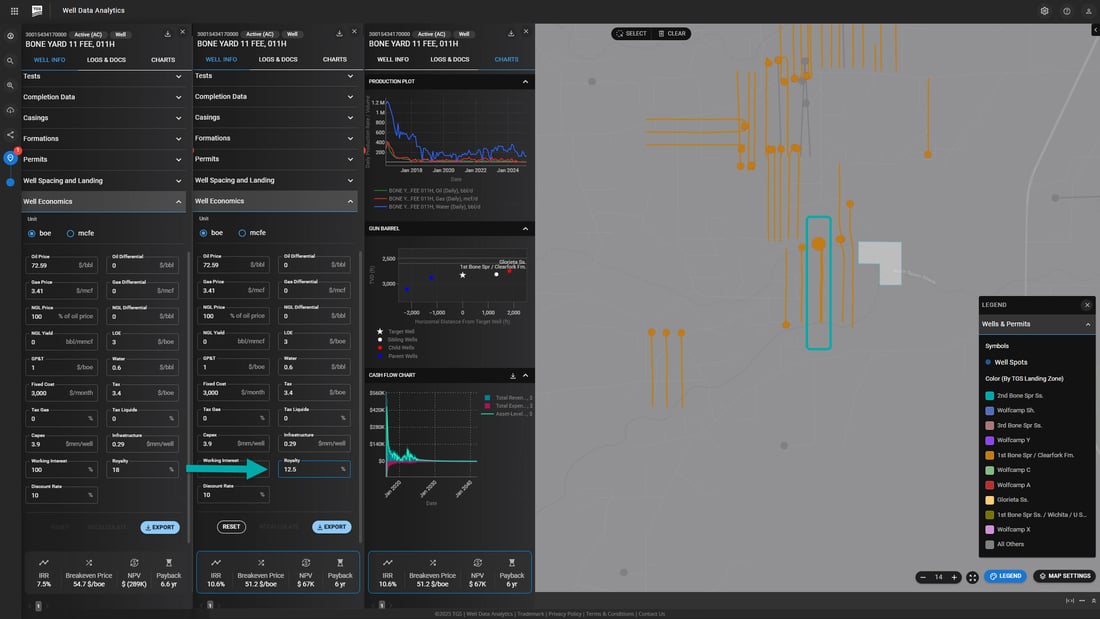
Task: Open the user account icon
Action: (x=1088, y=11)
